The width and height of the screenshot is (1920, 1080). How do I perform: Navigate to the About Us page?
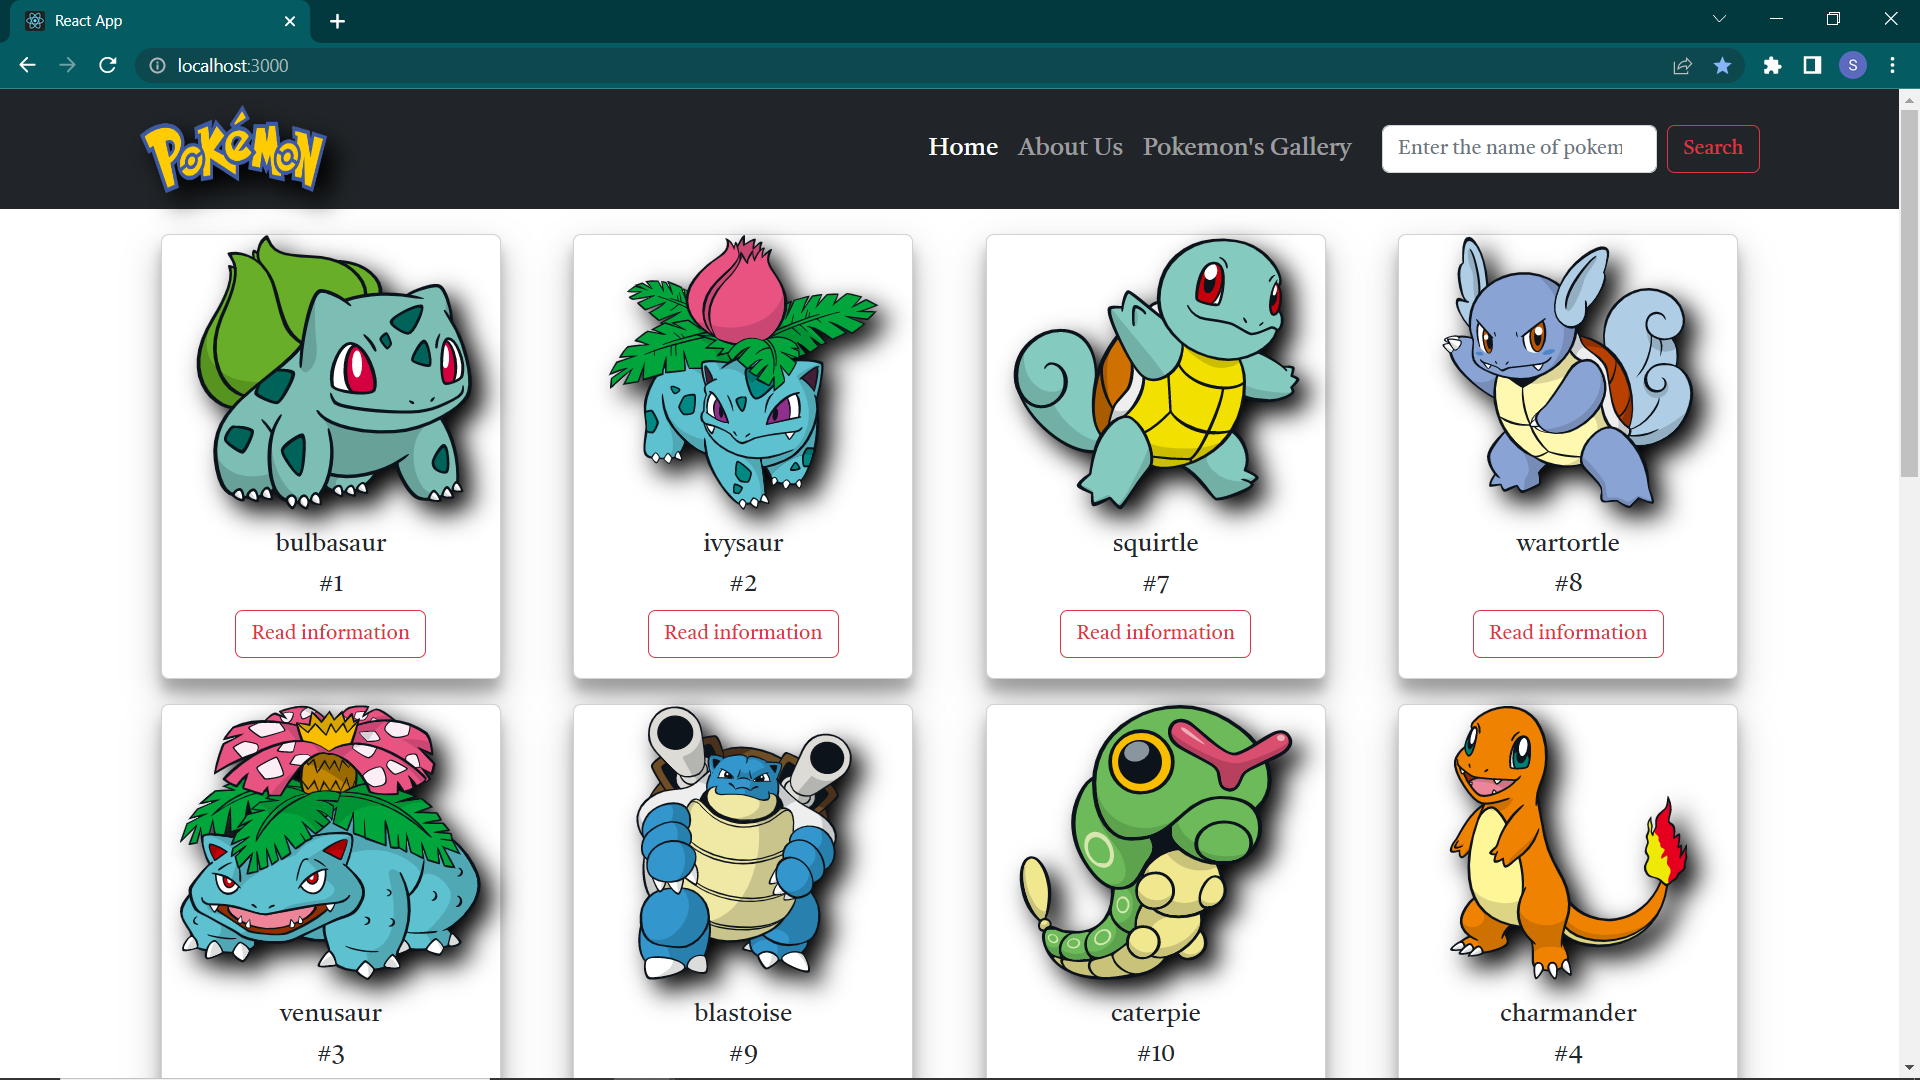point(1070,147)
